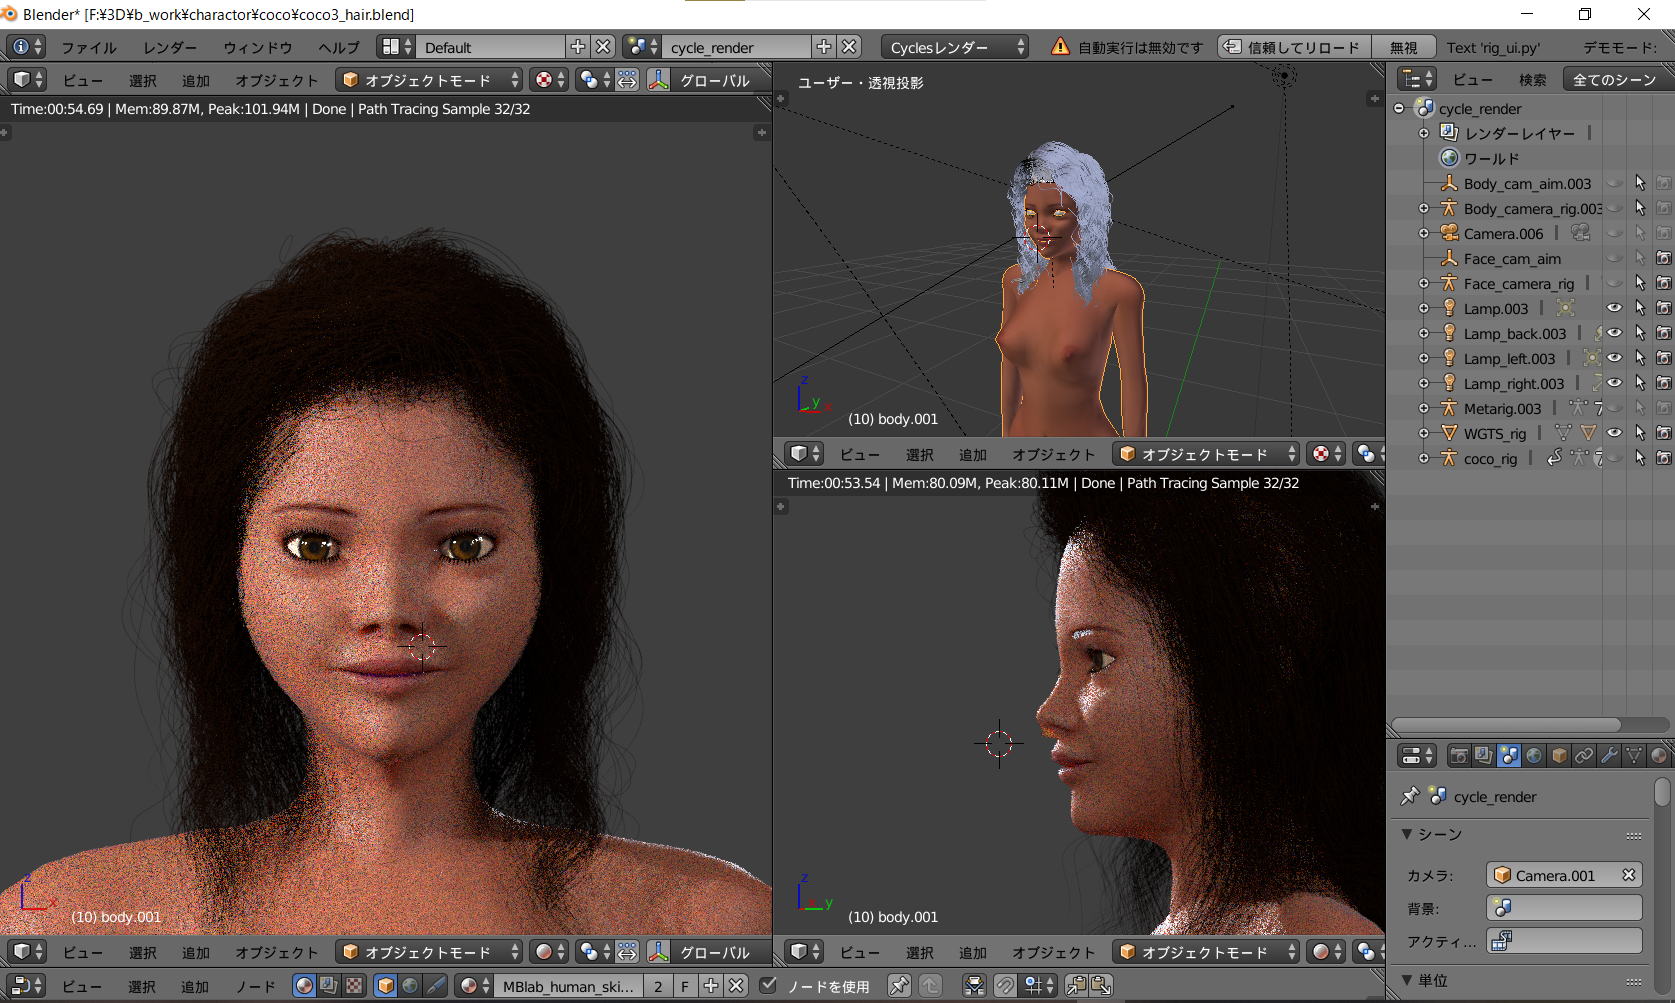This screenshot has height=1003, width=1675.
Task: Uncheck the ノードを使用 checkbox
Action: pos(768,986)
